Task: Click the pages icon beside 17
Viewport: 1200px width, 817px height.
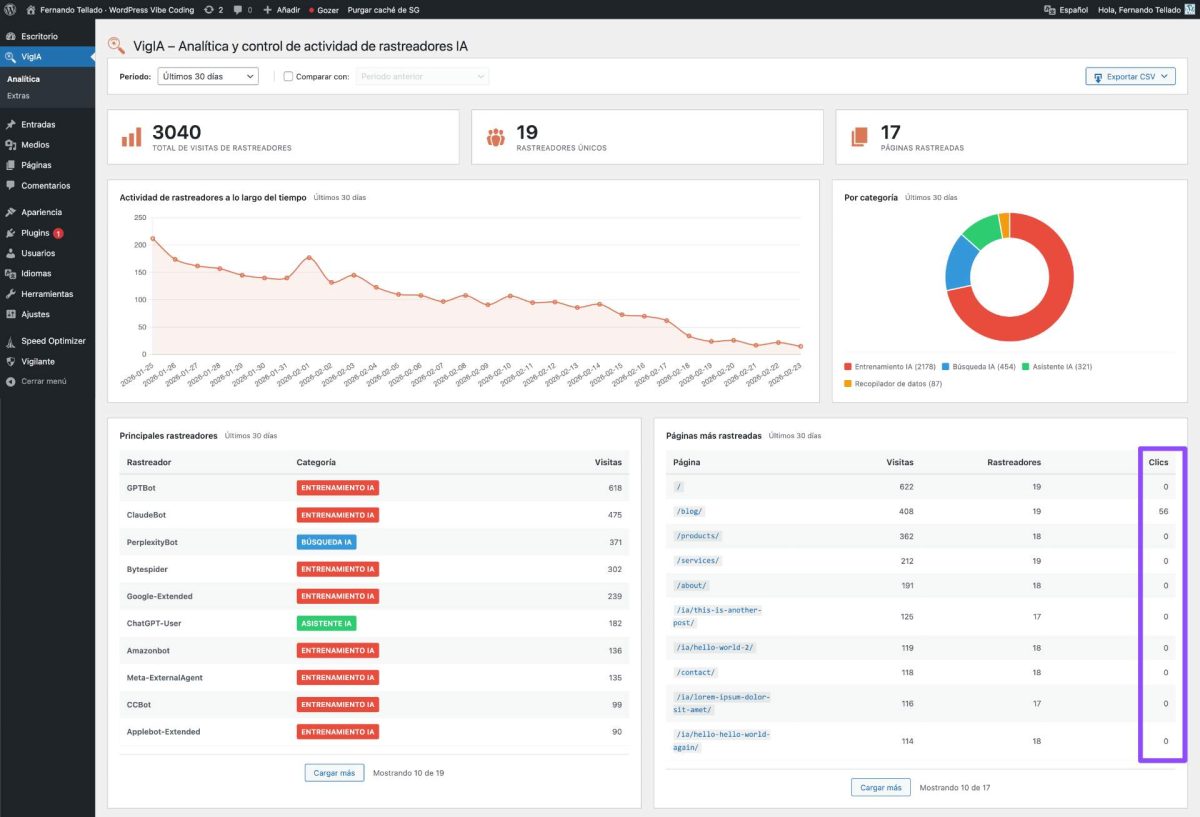Action: (x=859, y=138)
